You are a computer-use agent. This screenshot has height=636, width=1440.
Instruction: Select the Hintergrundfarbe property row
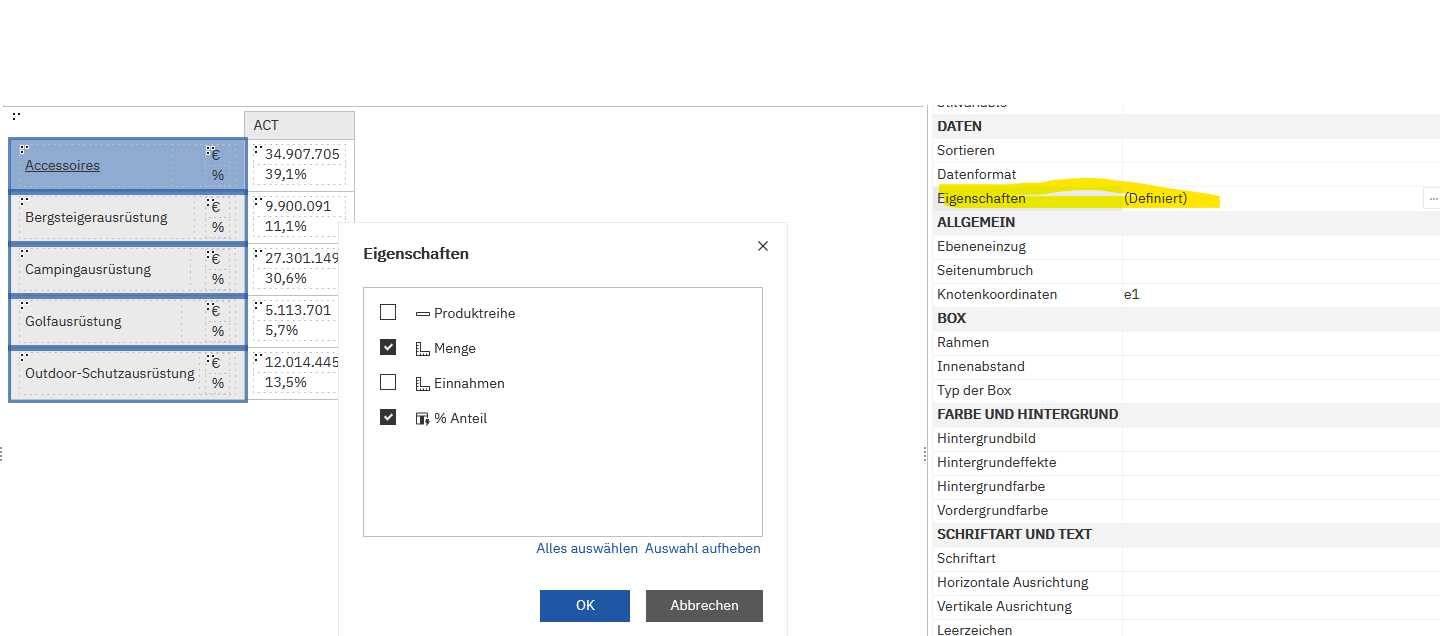click(x=991, y=487)
